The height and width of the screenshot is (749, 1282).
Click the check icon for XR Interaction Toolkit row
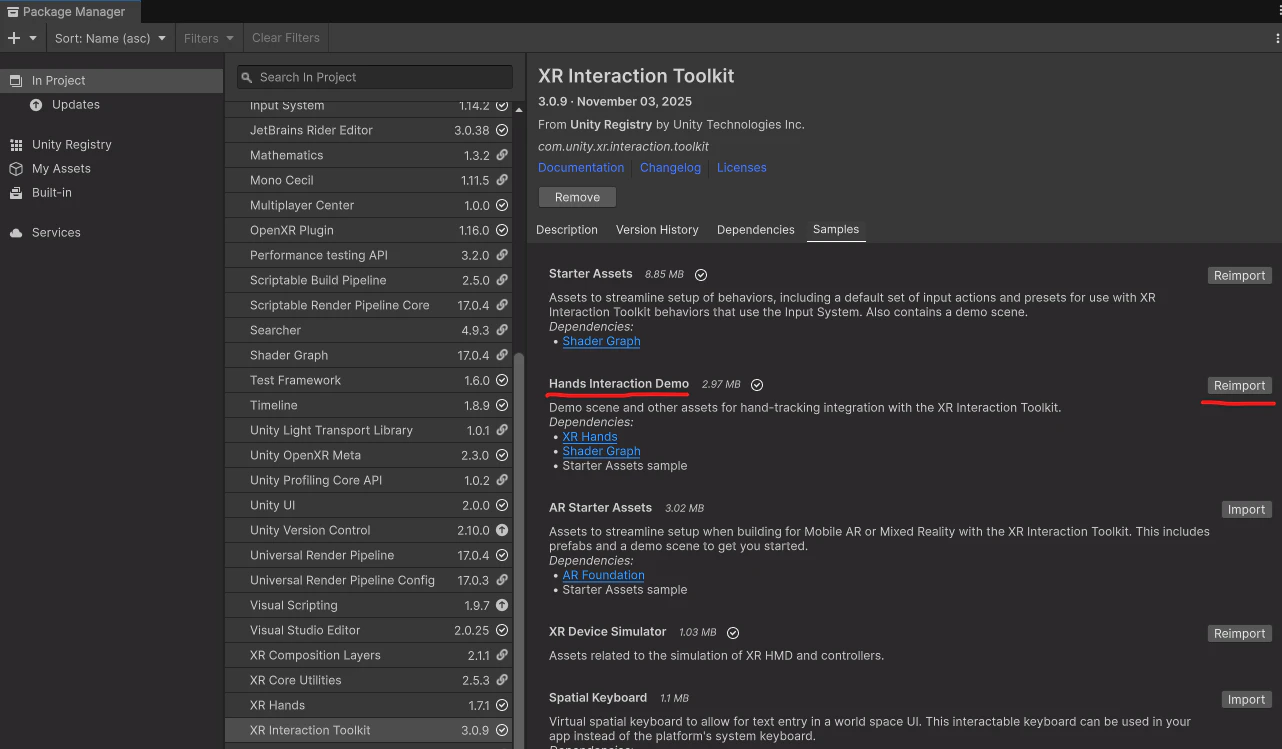tap(502, 730)
